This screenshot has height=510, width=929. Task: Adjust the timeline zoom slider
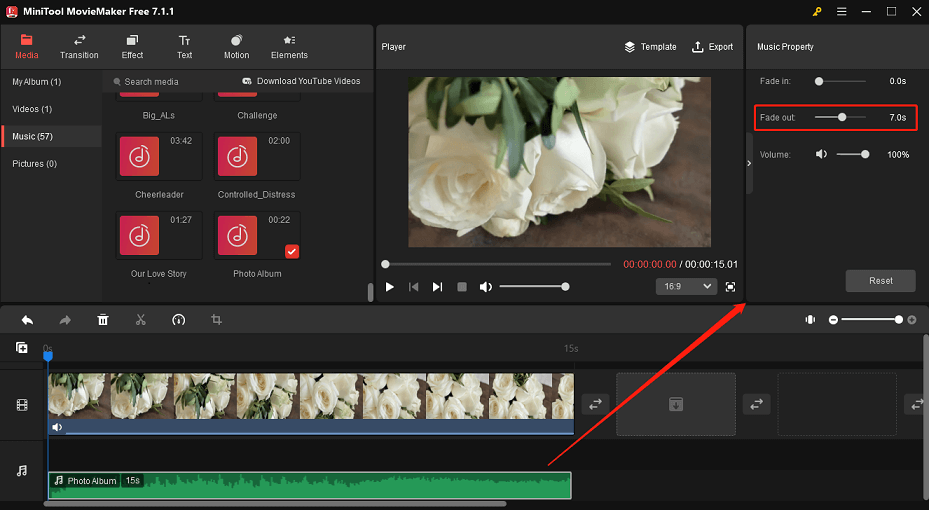coord(870,320)
